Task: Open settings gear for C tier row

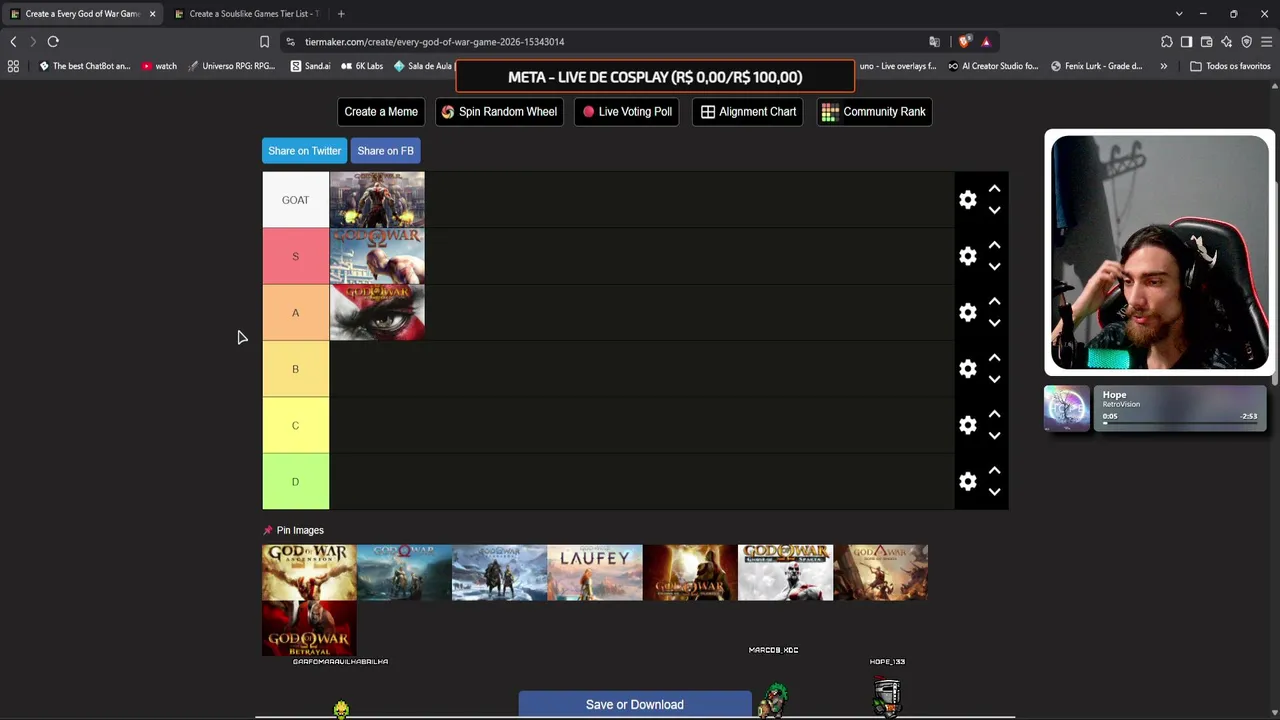Action: tap(968, 425)
